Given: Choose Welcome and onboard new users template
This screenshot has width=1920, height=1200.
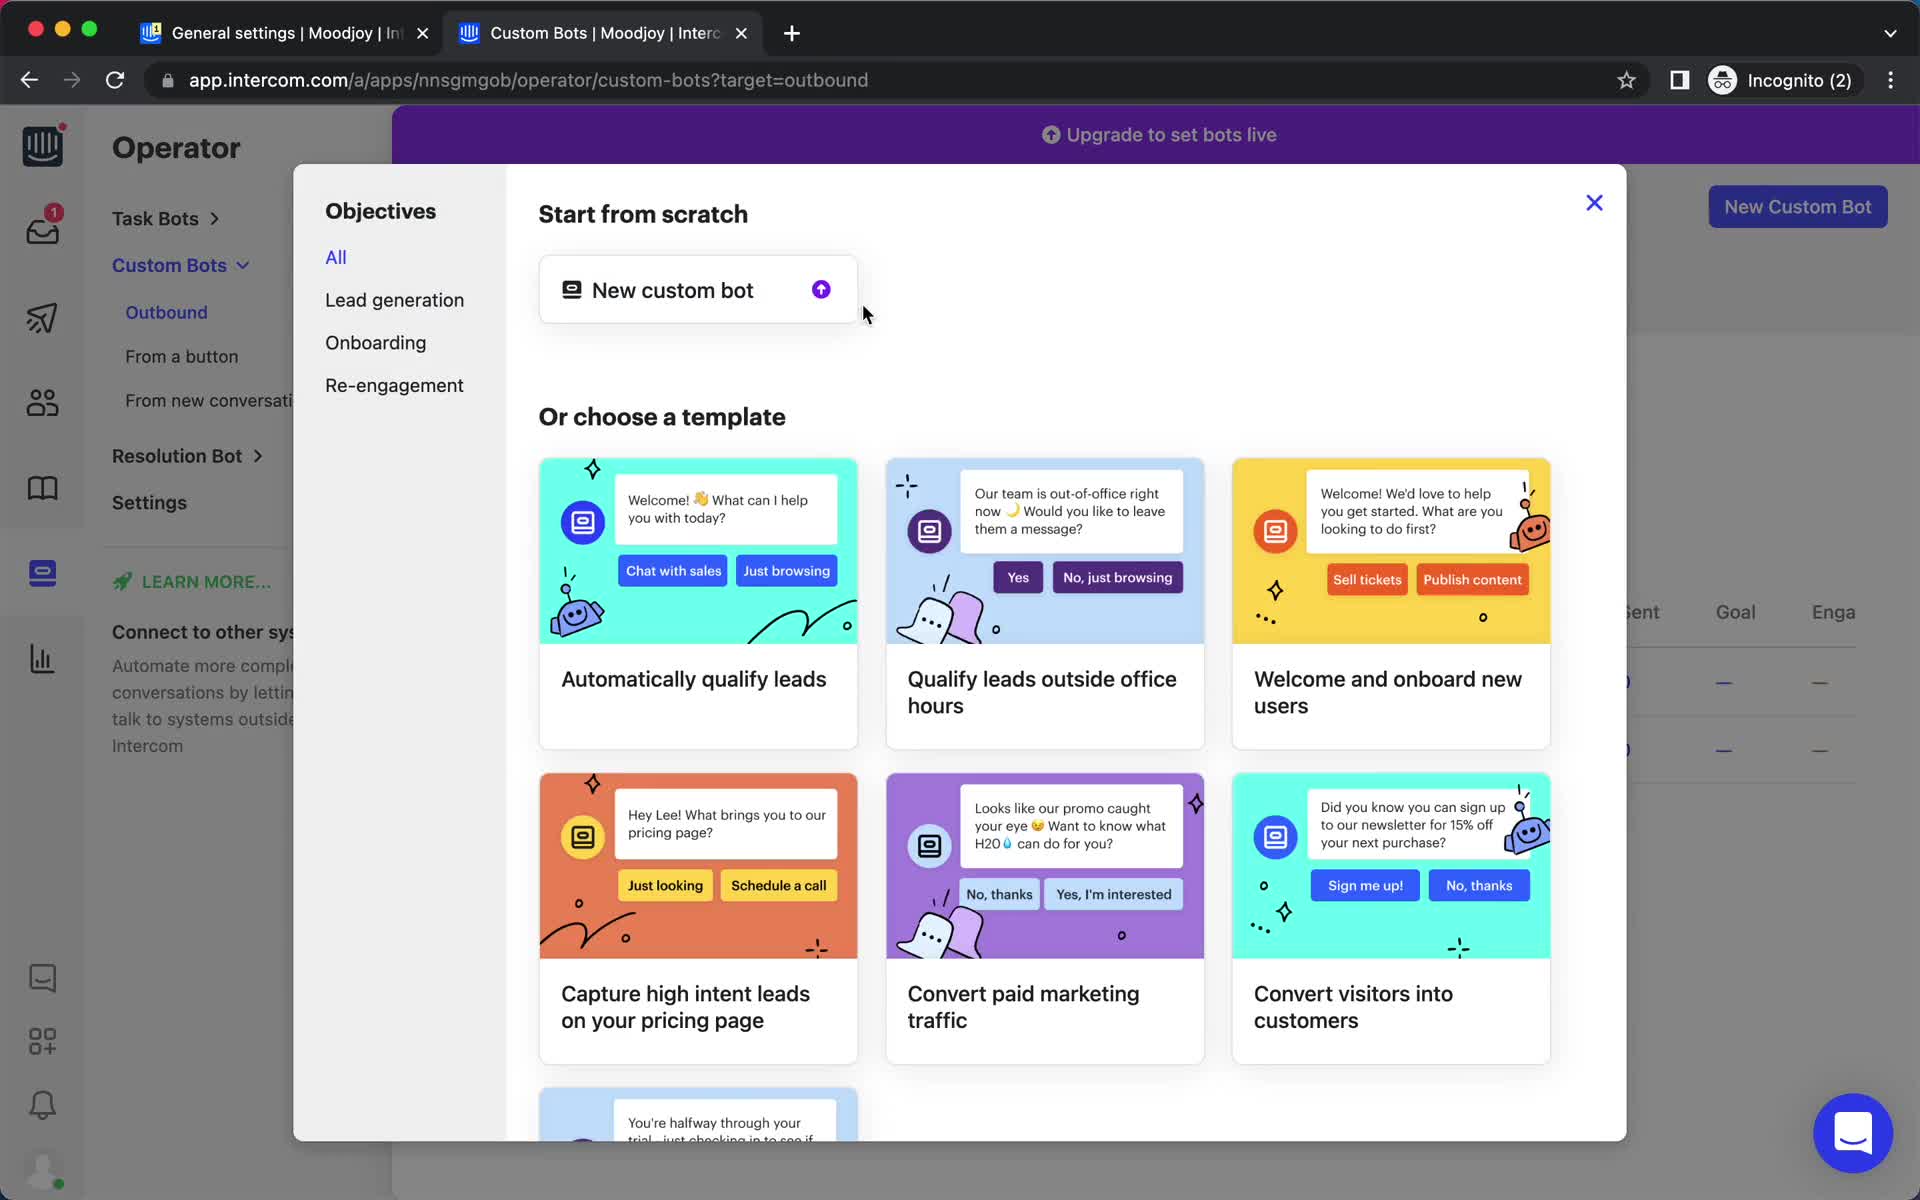Looking at the screenshot, I should click(1391, 603).
